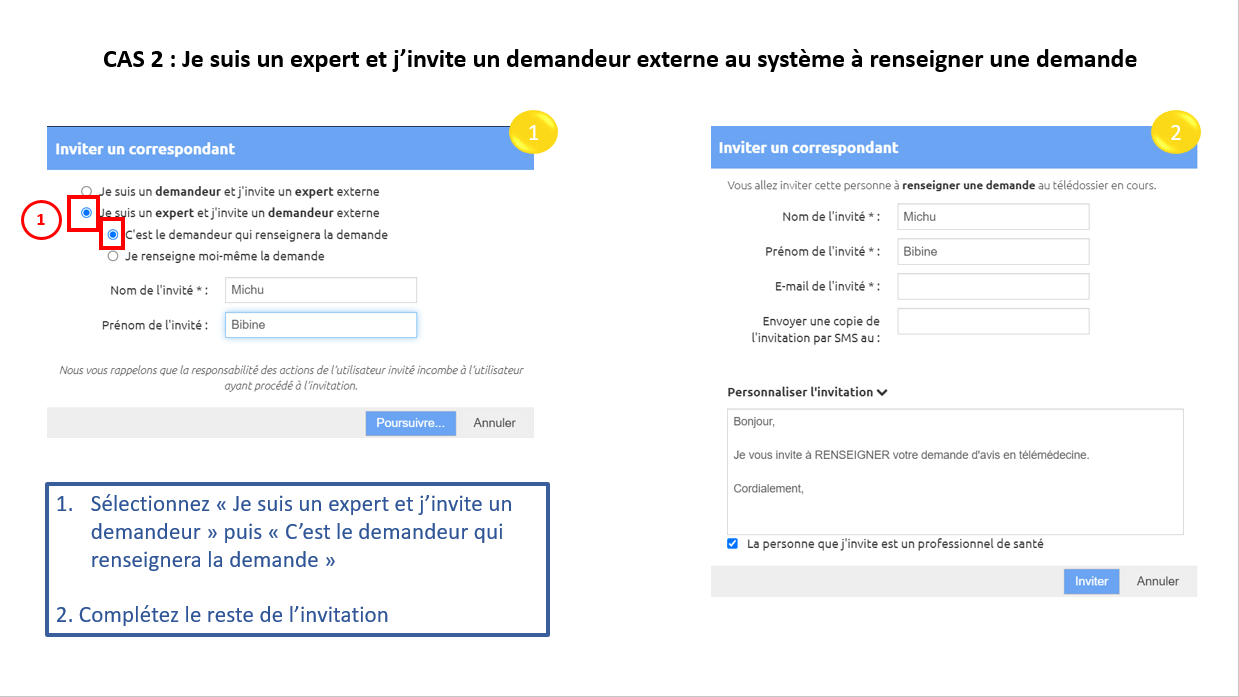Click 'Prénom de l'invité' field in right form
Screen dimensions: 1239x697
coord(992,252)
